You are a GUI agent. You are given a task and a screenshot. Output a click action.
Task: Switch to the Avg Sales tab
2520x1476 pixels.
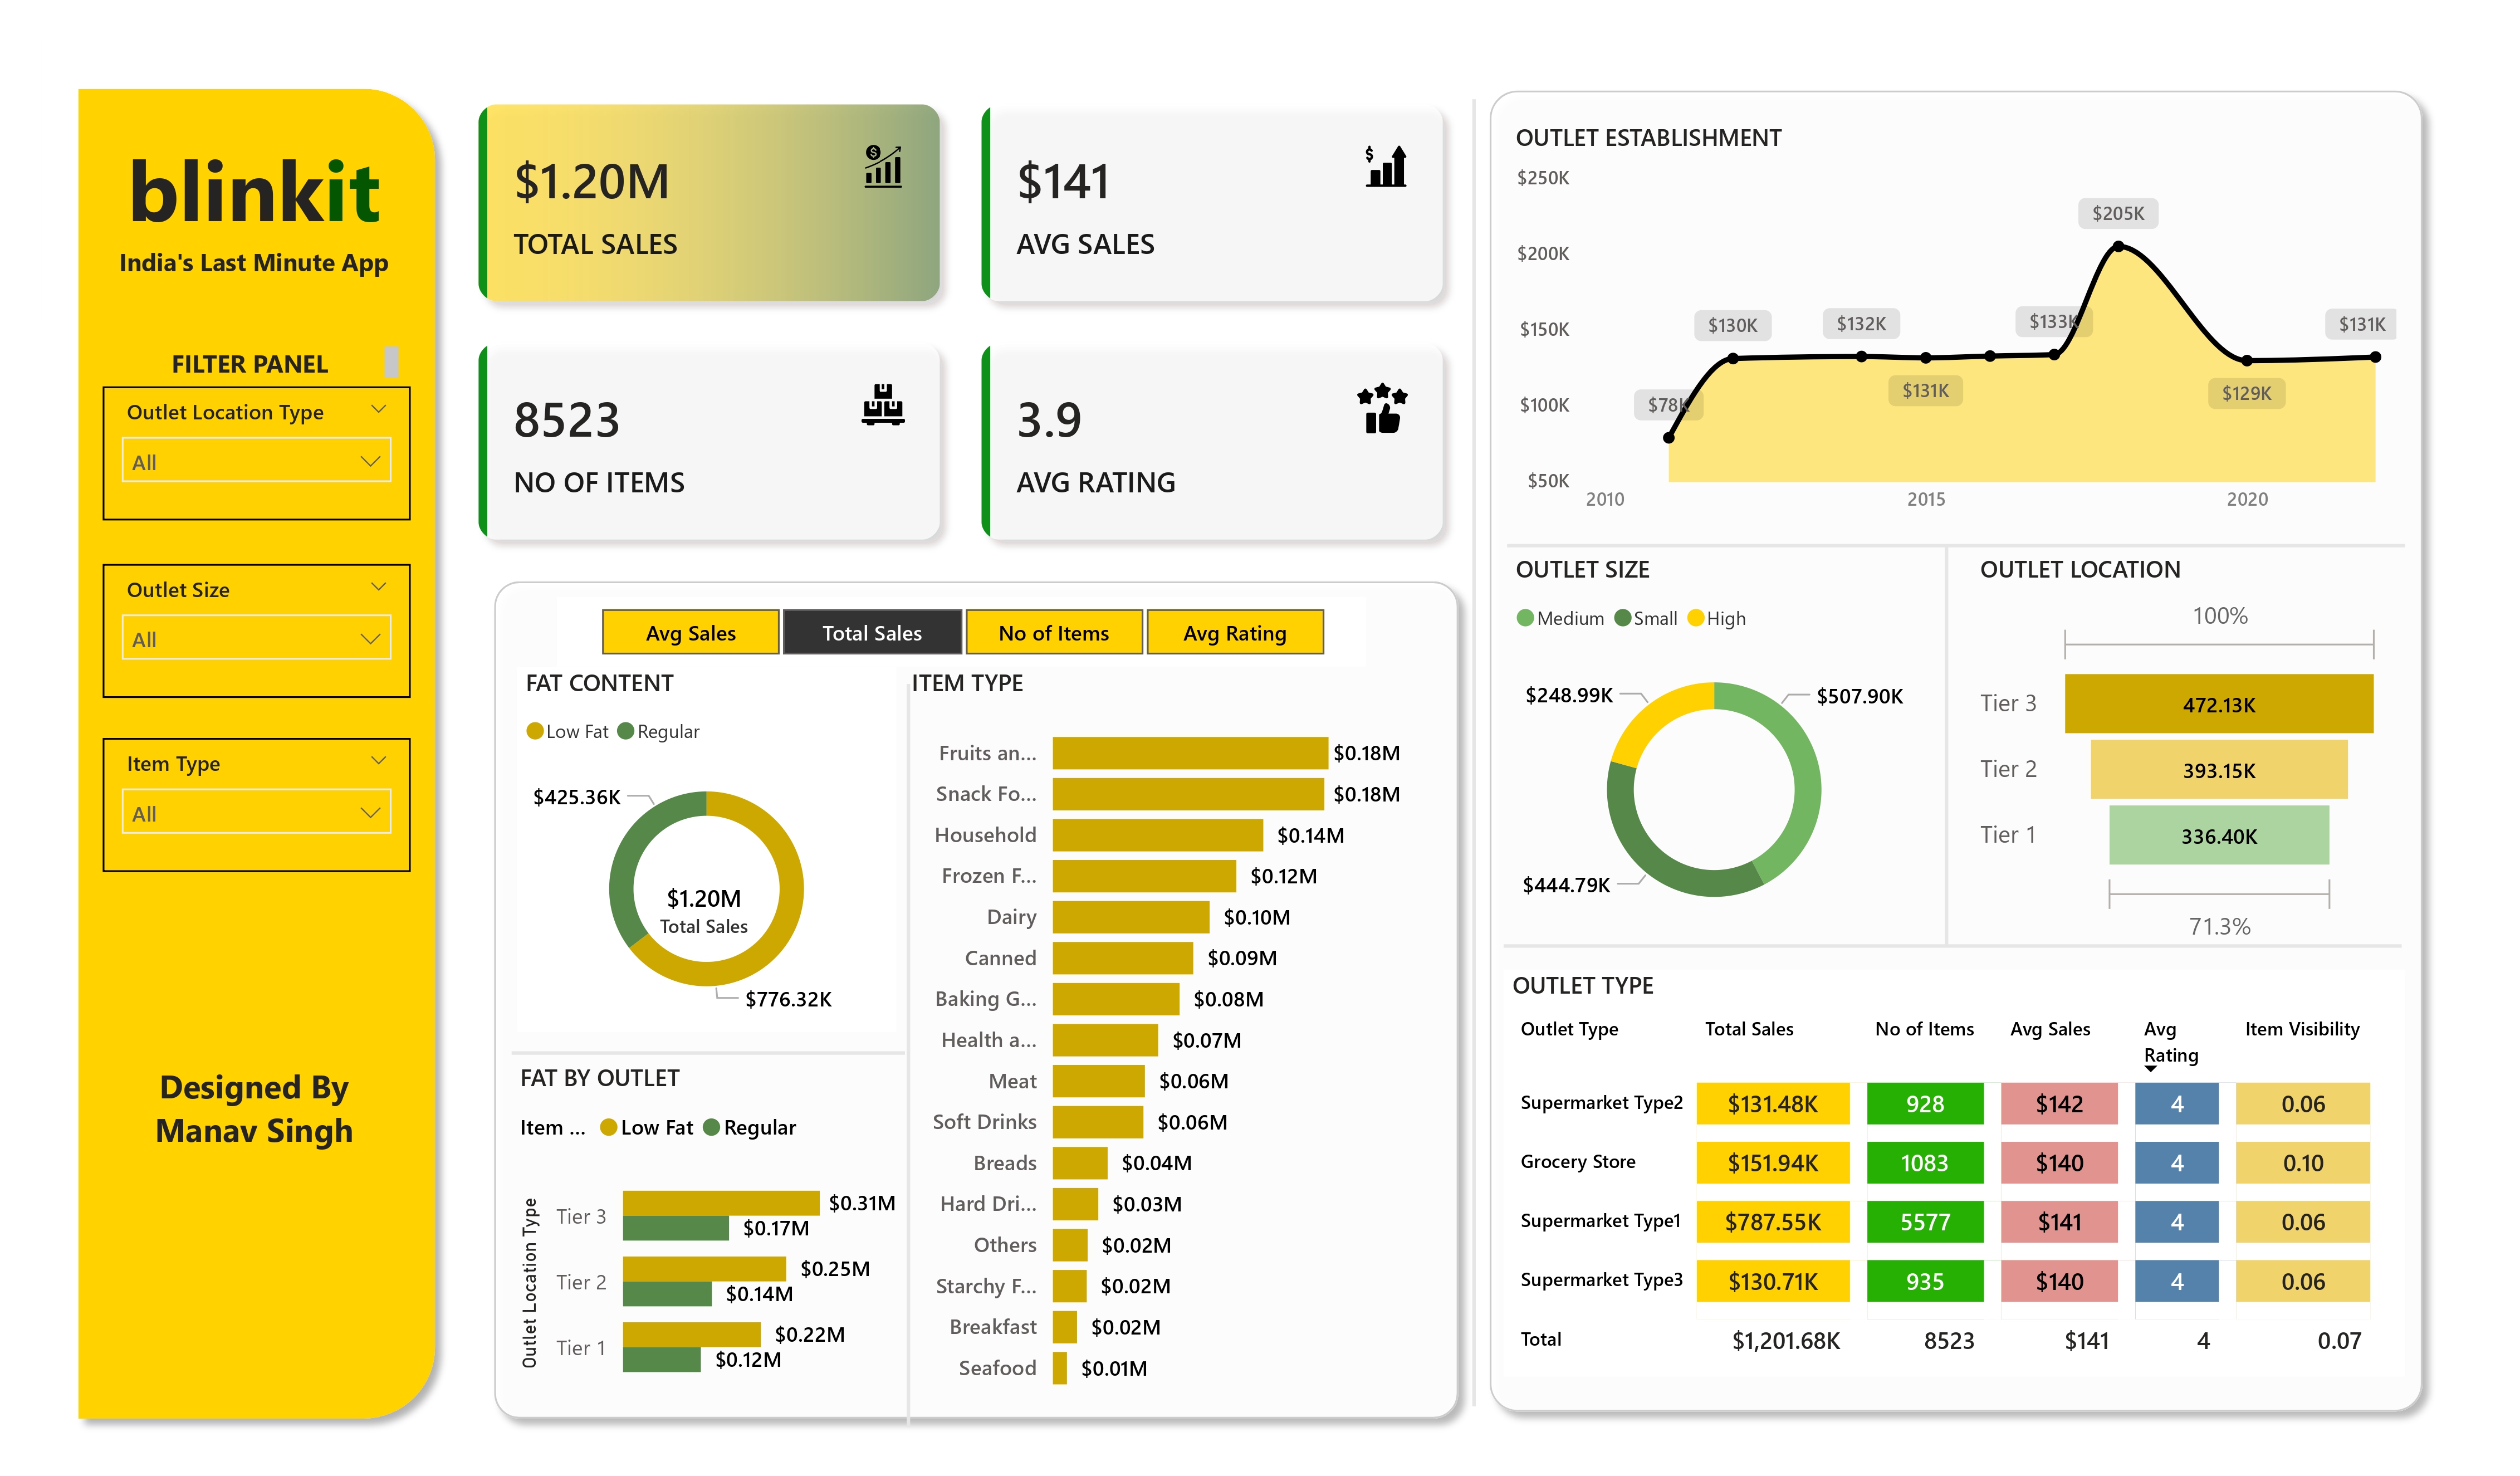[690, 633]
